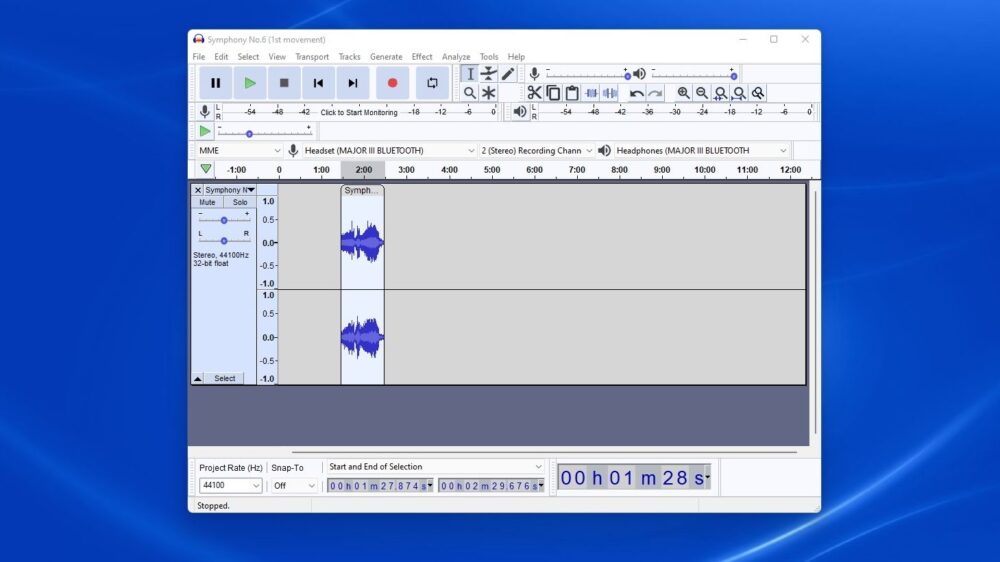Zoom in with the magnifier plus icon

(683, 93)
